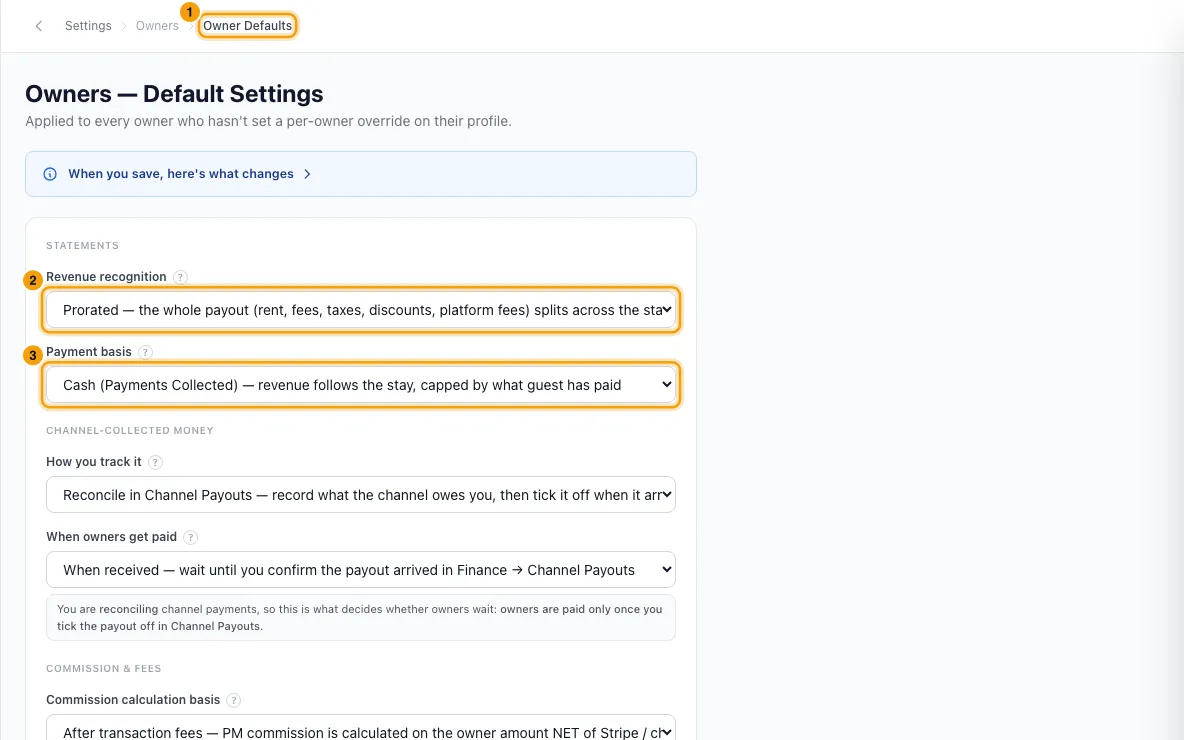Click the STATEMENTS section heading

click(82, 245)
